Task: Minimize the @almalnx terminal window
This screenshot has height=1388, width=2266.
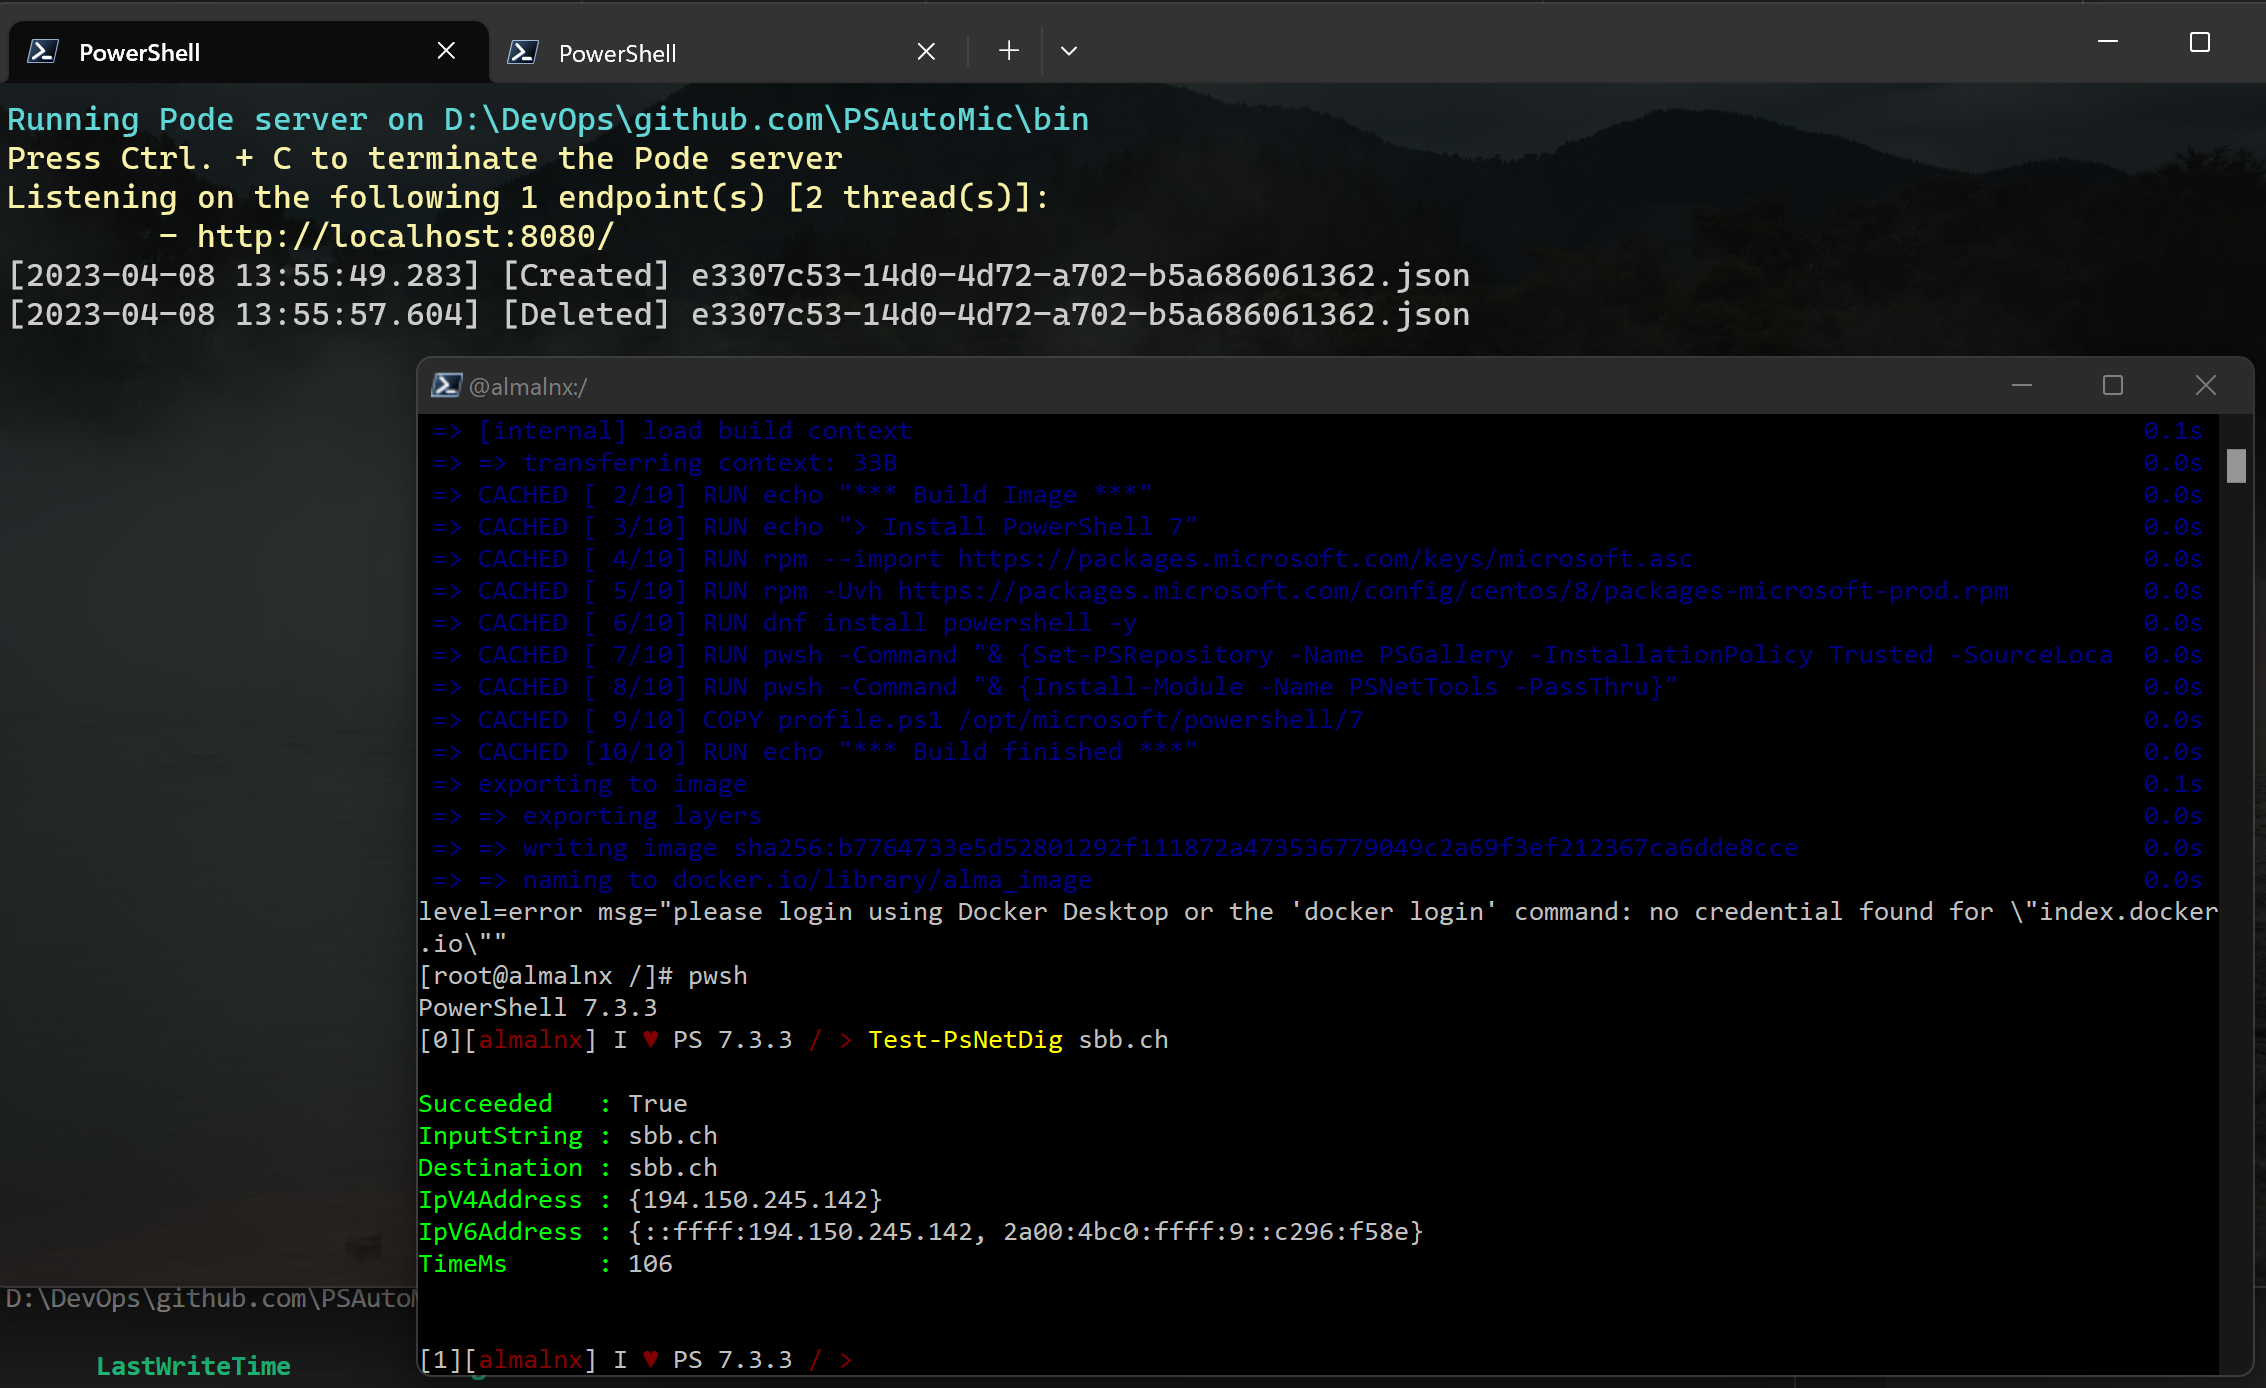Action: [2021, 386]
